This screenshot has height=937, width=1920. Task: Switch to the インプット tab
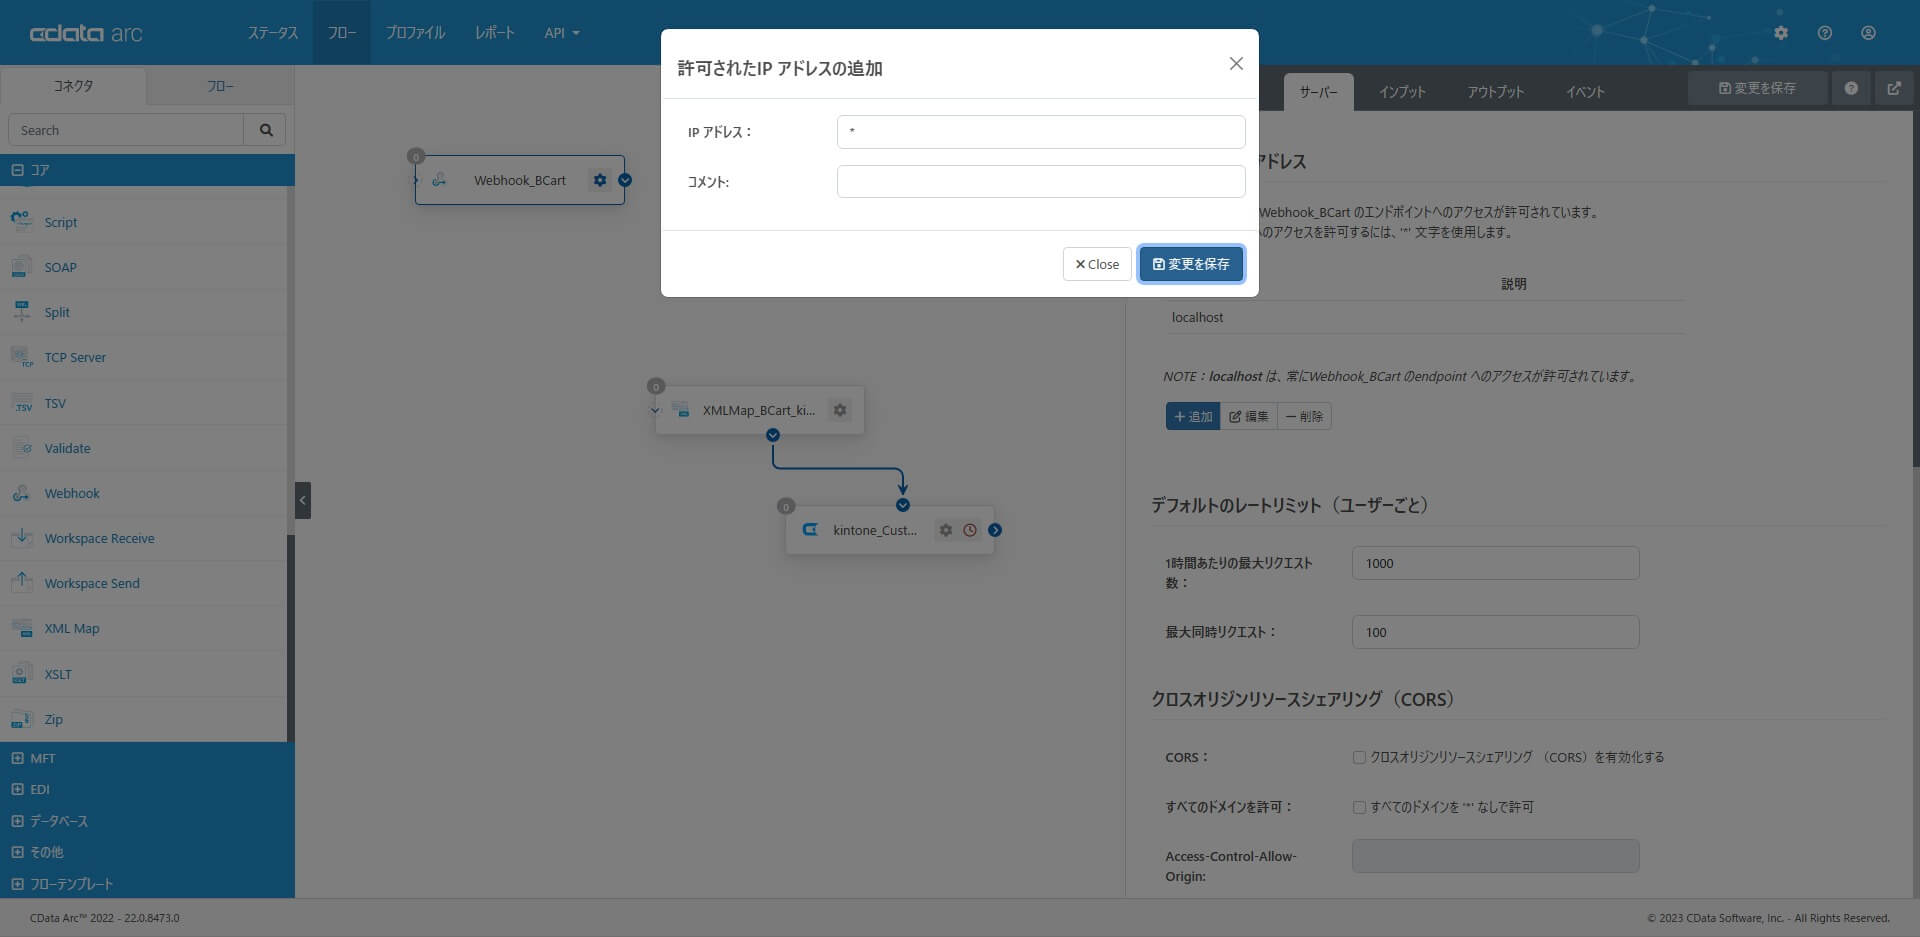coord(1402,92)
